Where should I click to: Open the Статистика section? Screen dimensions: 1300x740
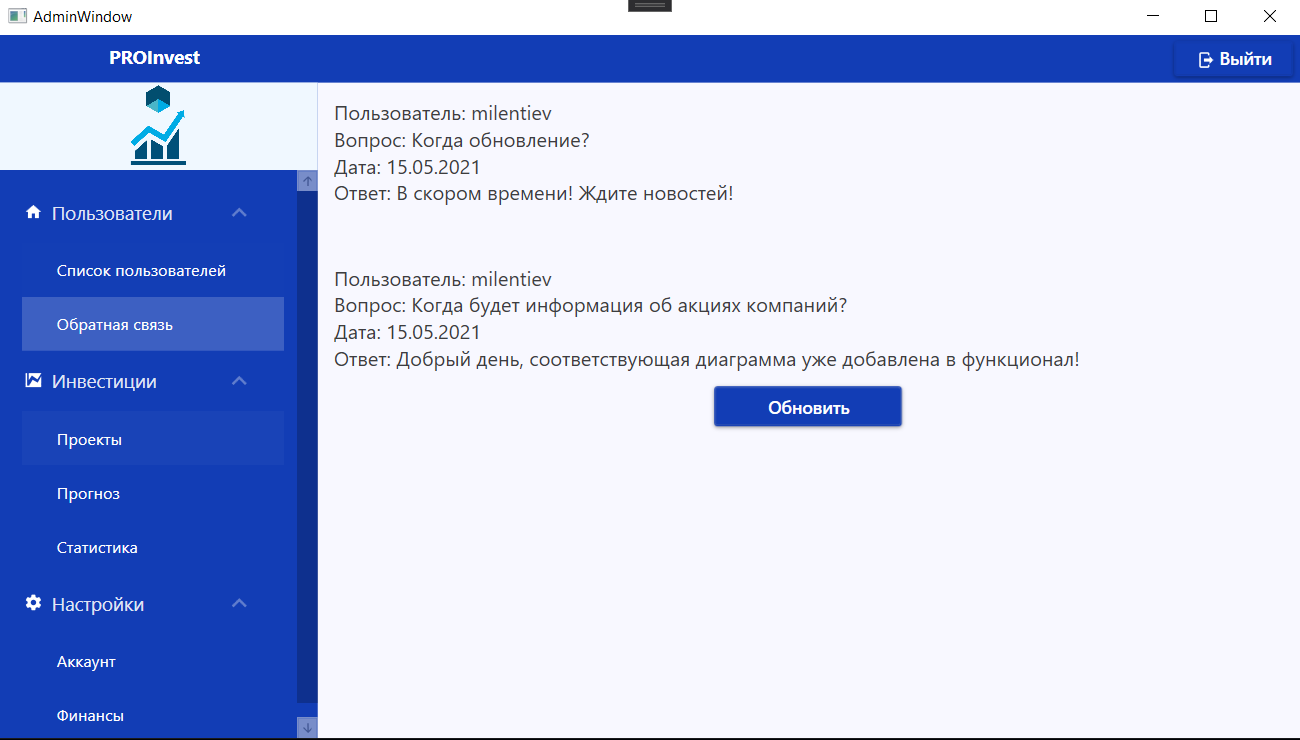pyautogui.click(x=95, y=547)
